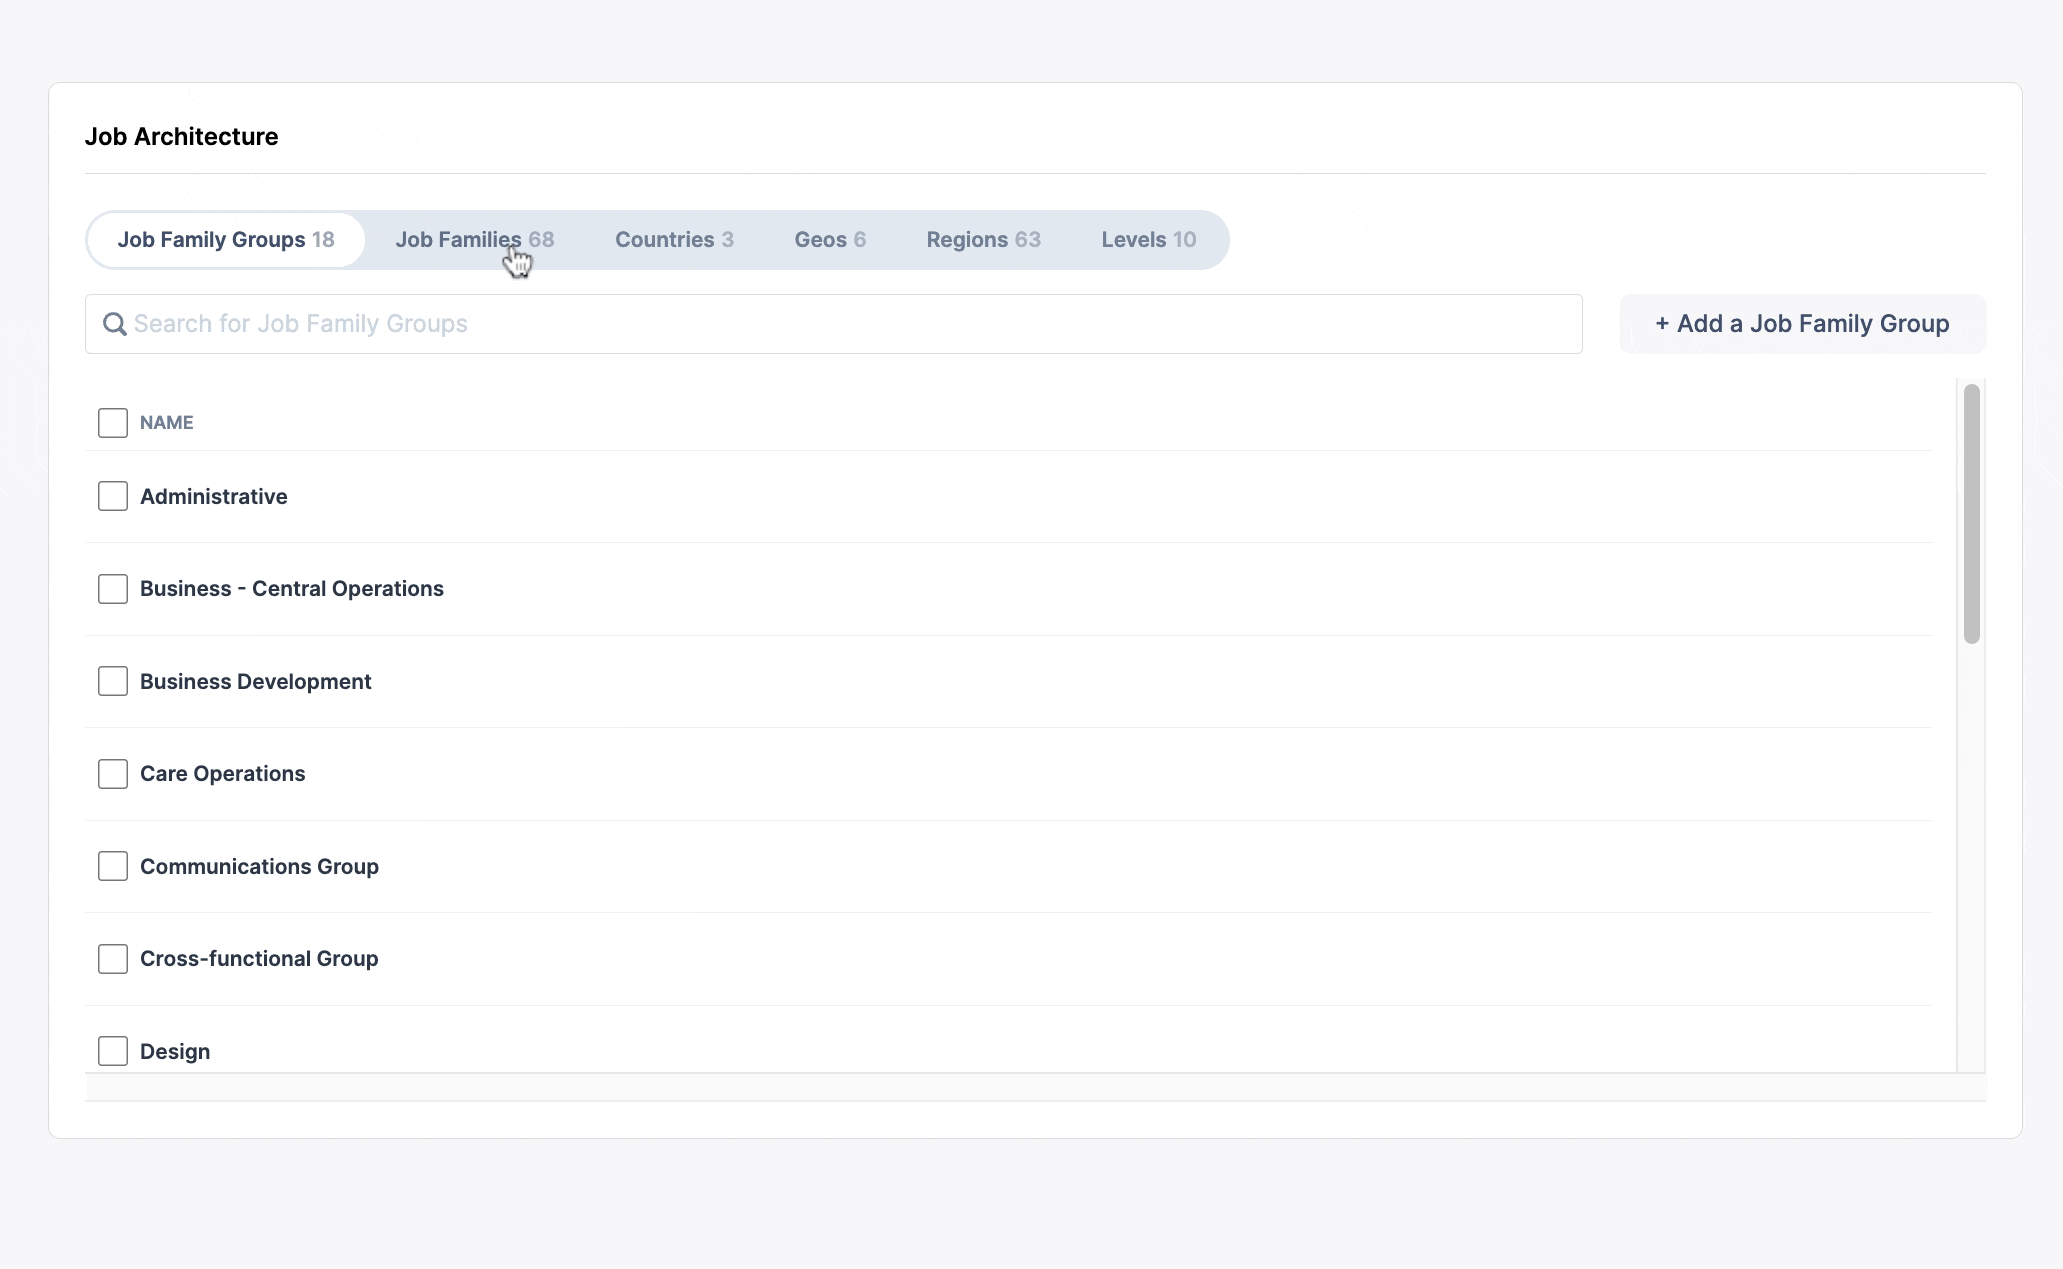Click the vertical scrollbar thumb of the list
Image resolution: width=2063 pixels, height=1269 pixels.
click(x=1972, y=514)
